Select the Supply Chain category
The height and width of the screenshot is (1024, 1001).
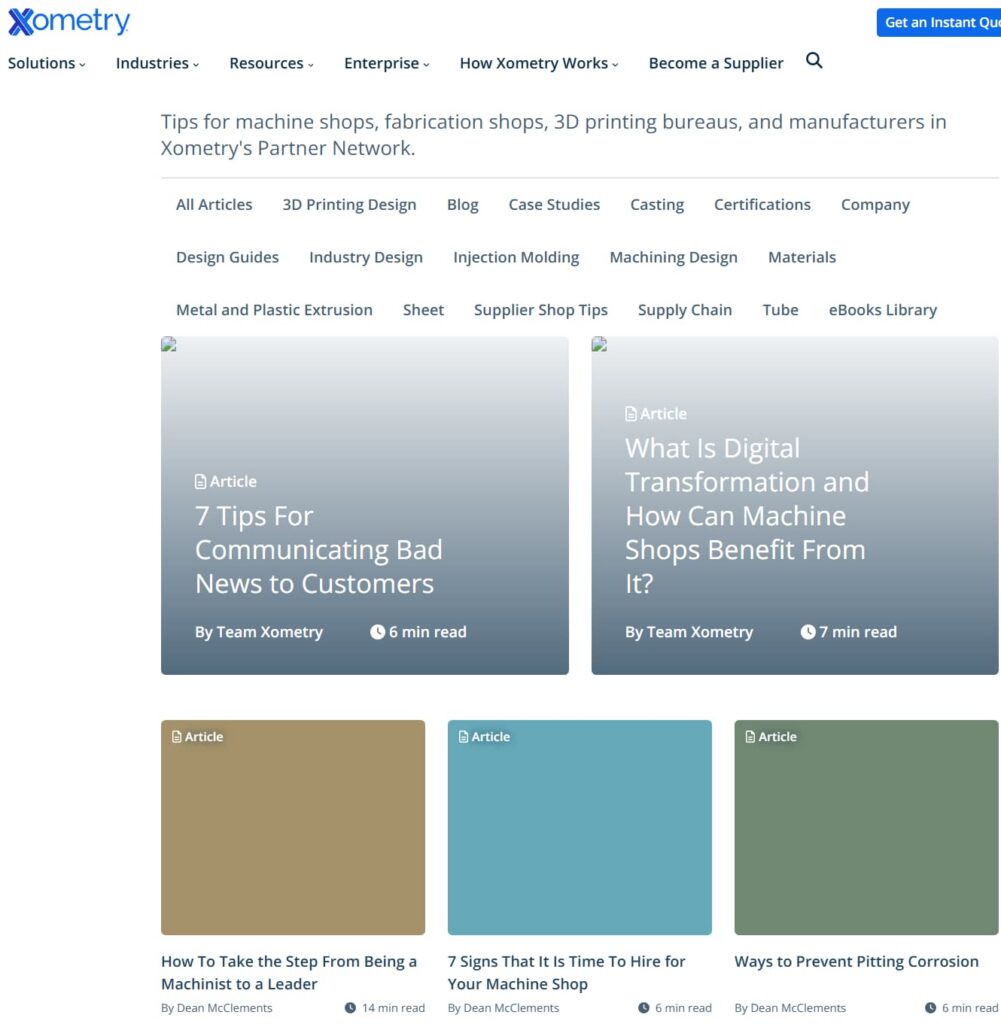click(685, 310)
